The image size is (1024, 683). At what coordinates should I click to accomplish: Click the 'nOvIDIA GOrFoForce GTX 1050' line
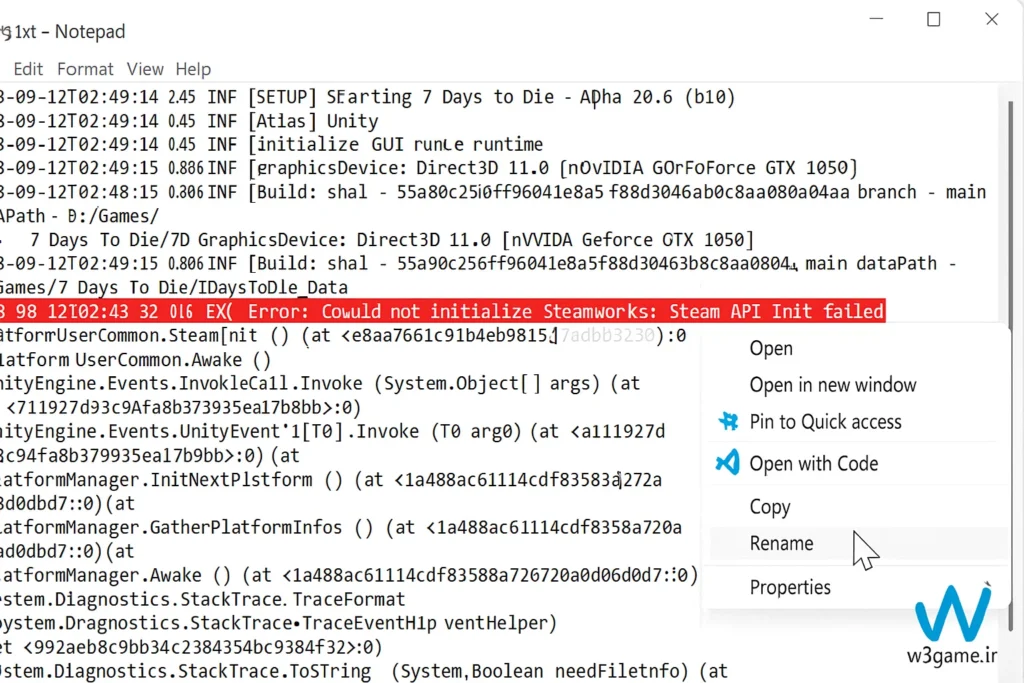coord(428,168)
